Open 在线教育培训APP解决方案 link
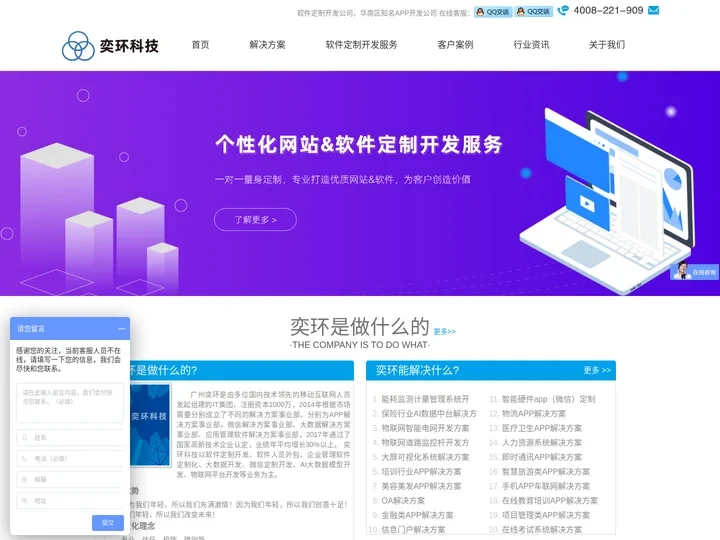 (550, 501)
